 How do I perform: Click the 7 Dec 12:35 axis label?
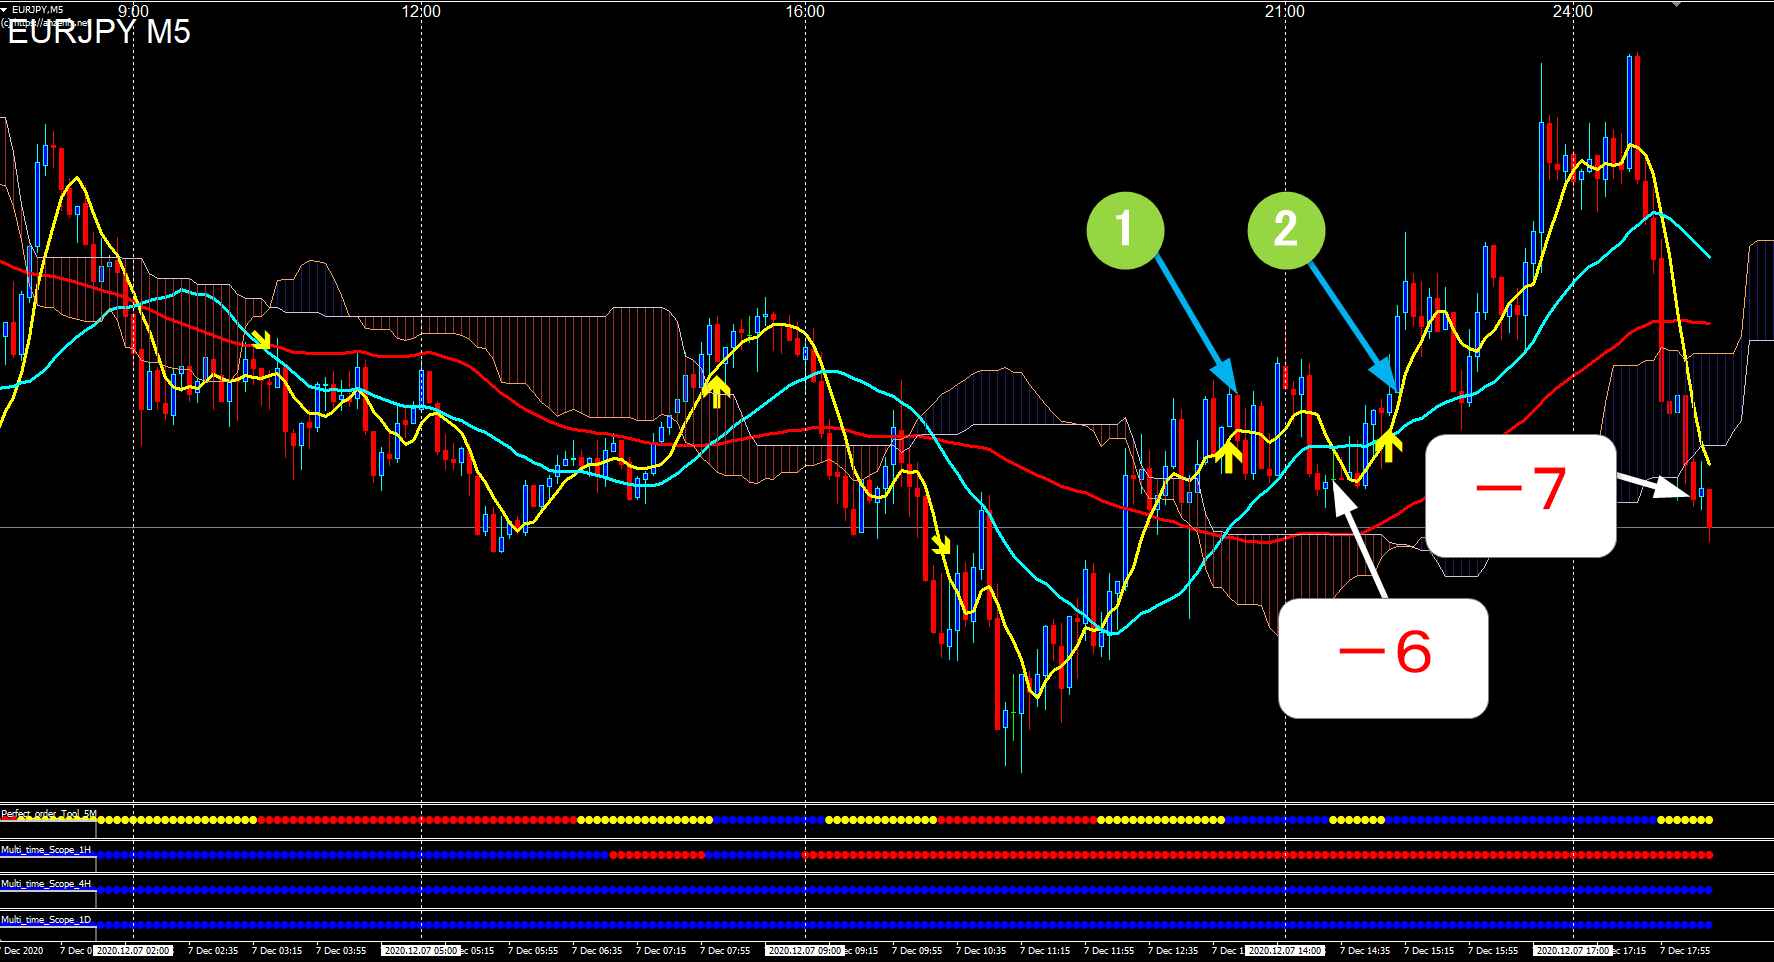click(1173, 951)
